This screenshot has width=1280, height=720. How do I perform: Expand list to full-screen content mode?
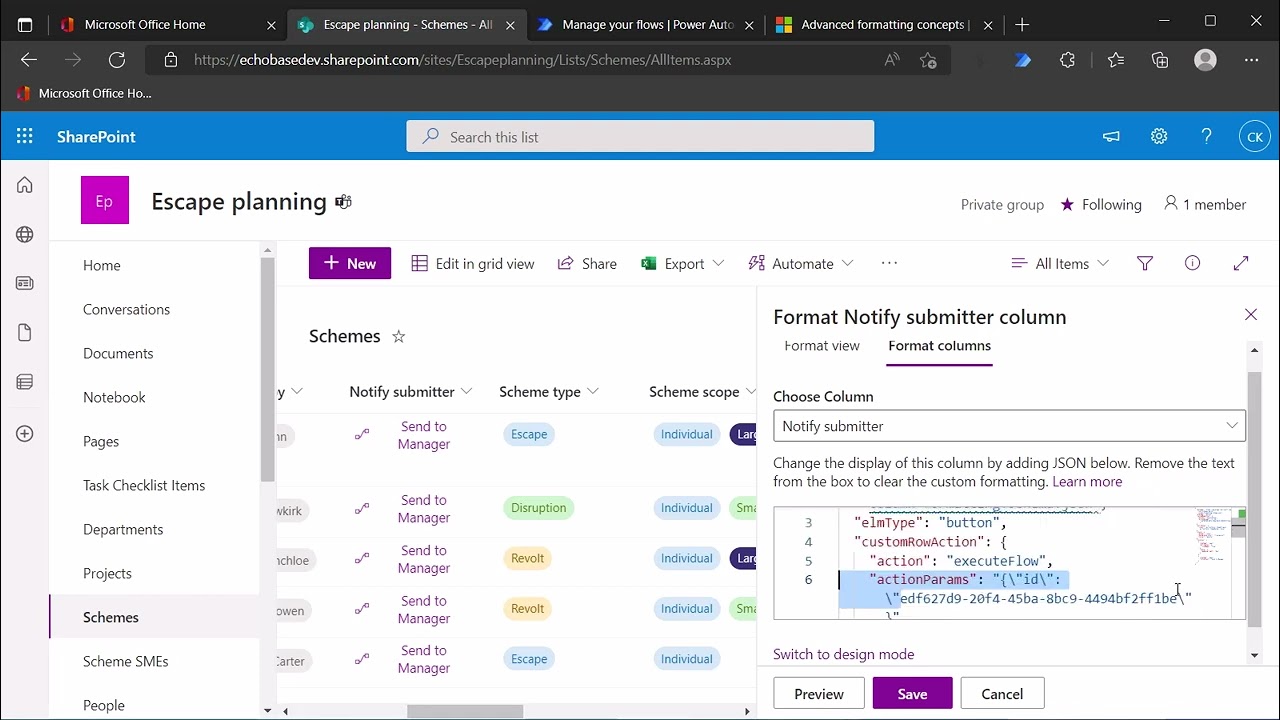point(1241,264)
